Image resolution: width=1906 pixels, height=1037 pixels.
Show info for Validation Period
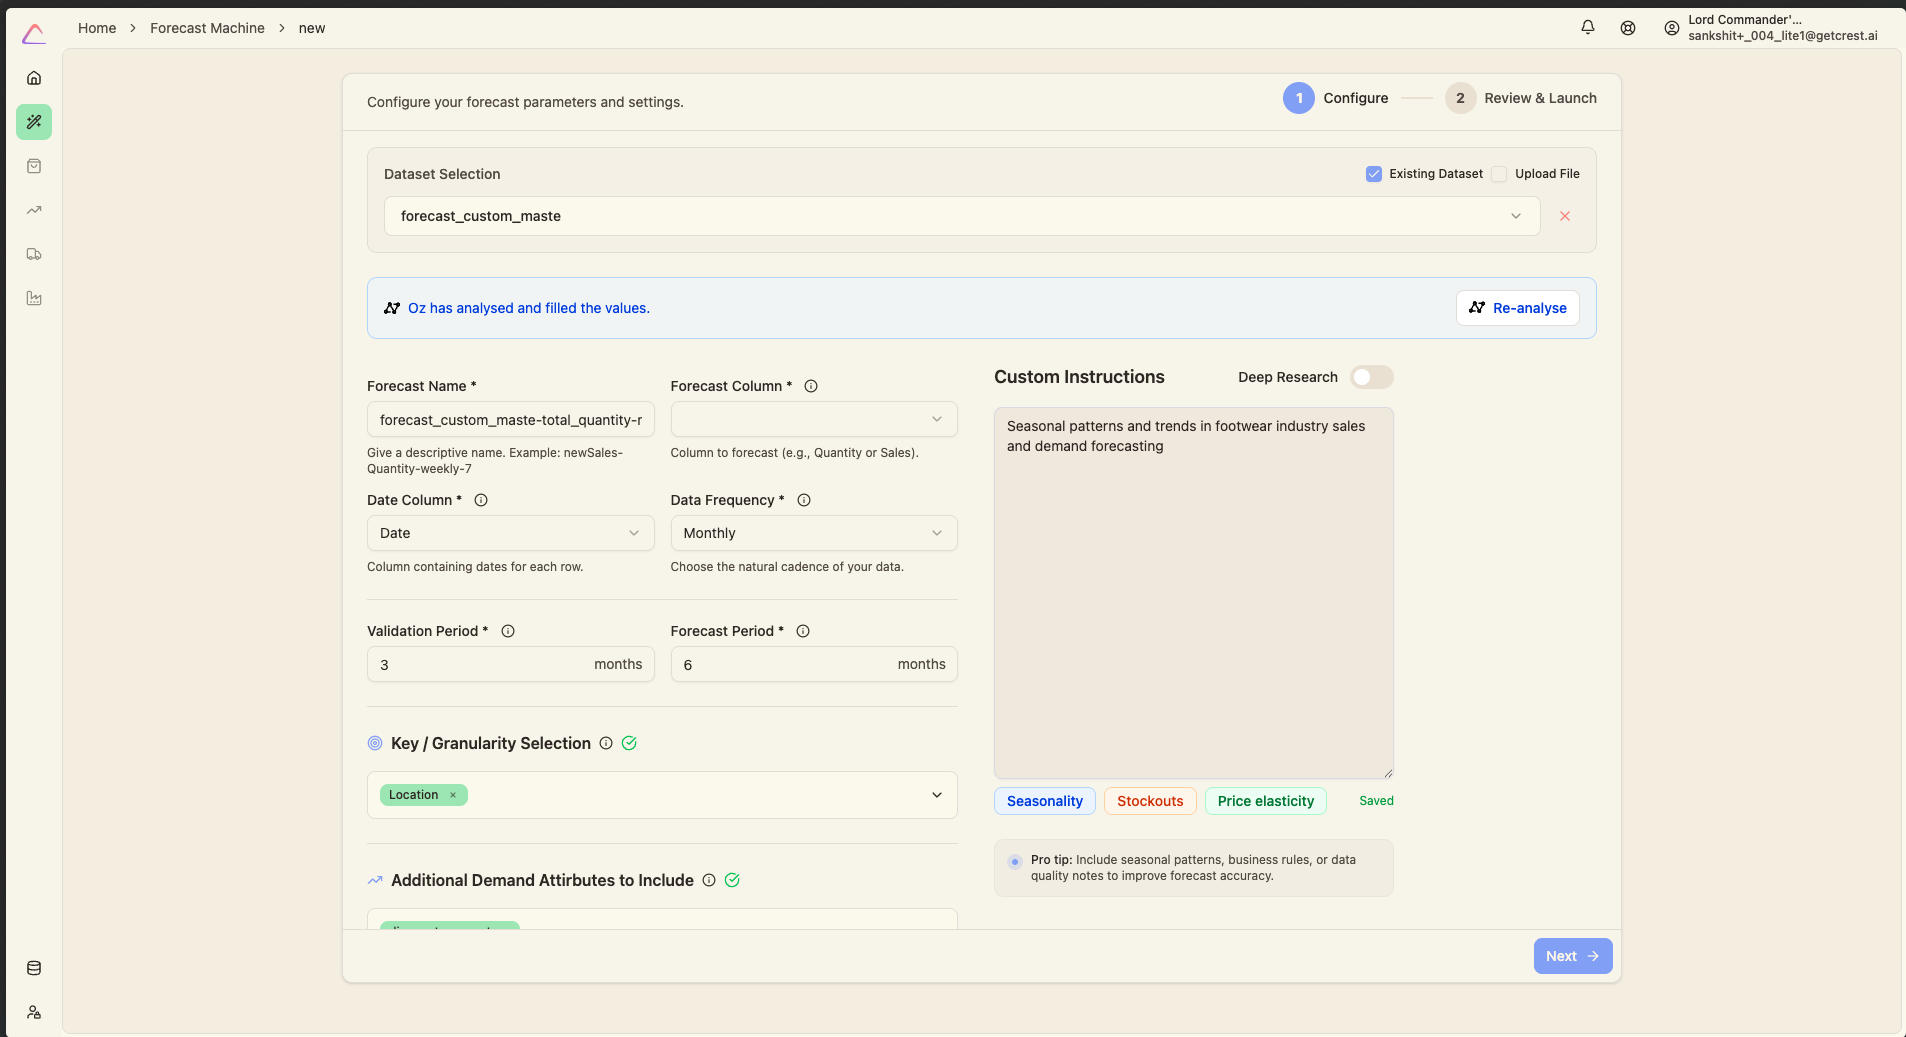508,631
